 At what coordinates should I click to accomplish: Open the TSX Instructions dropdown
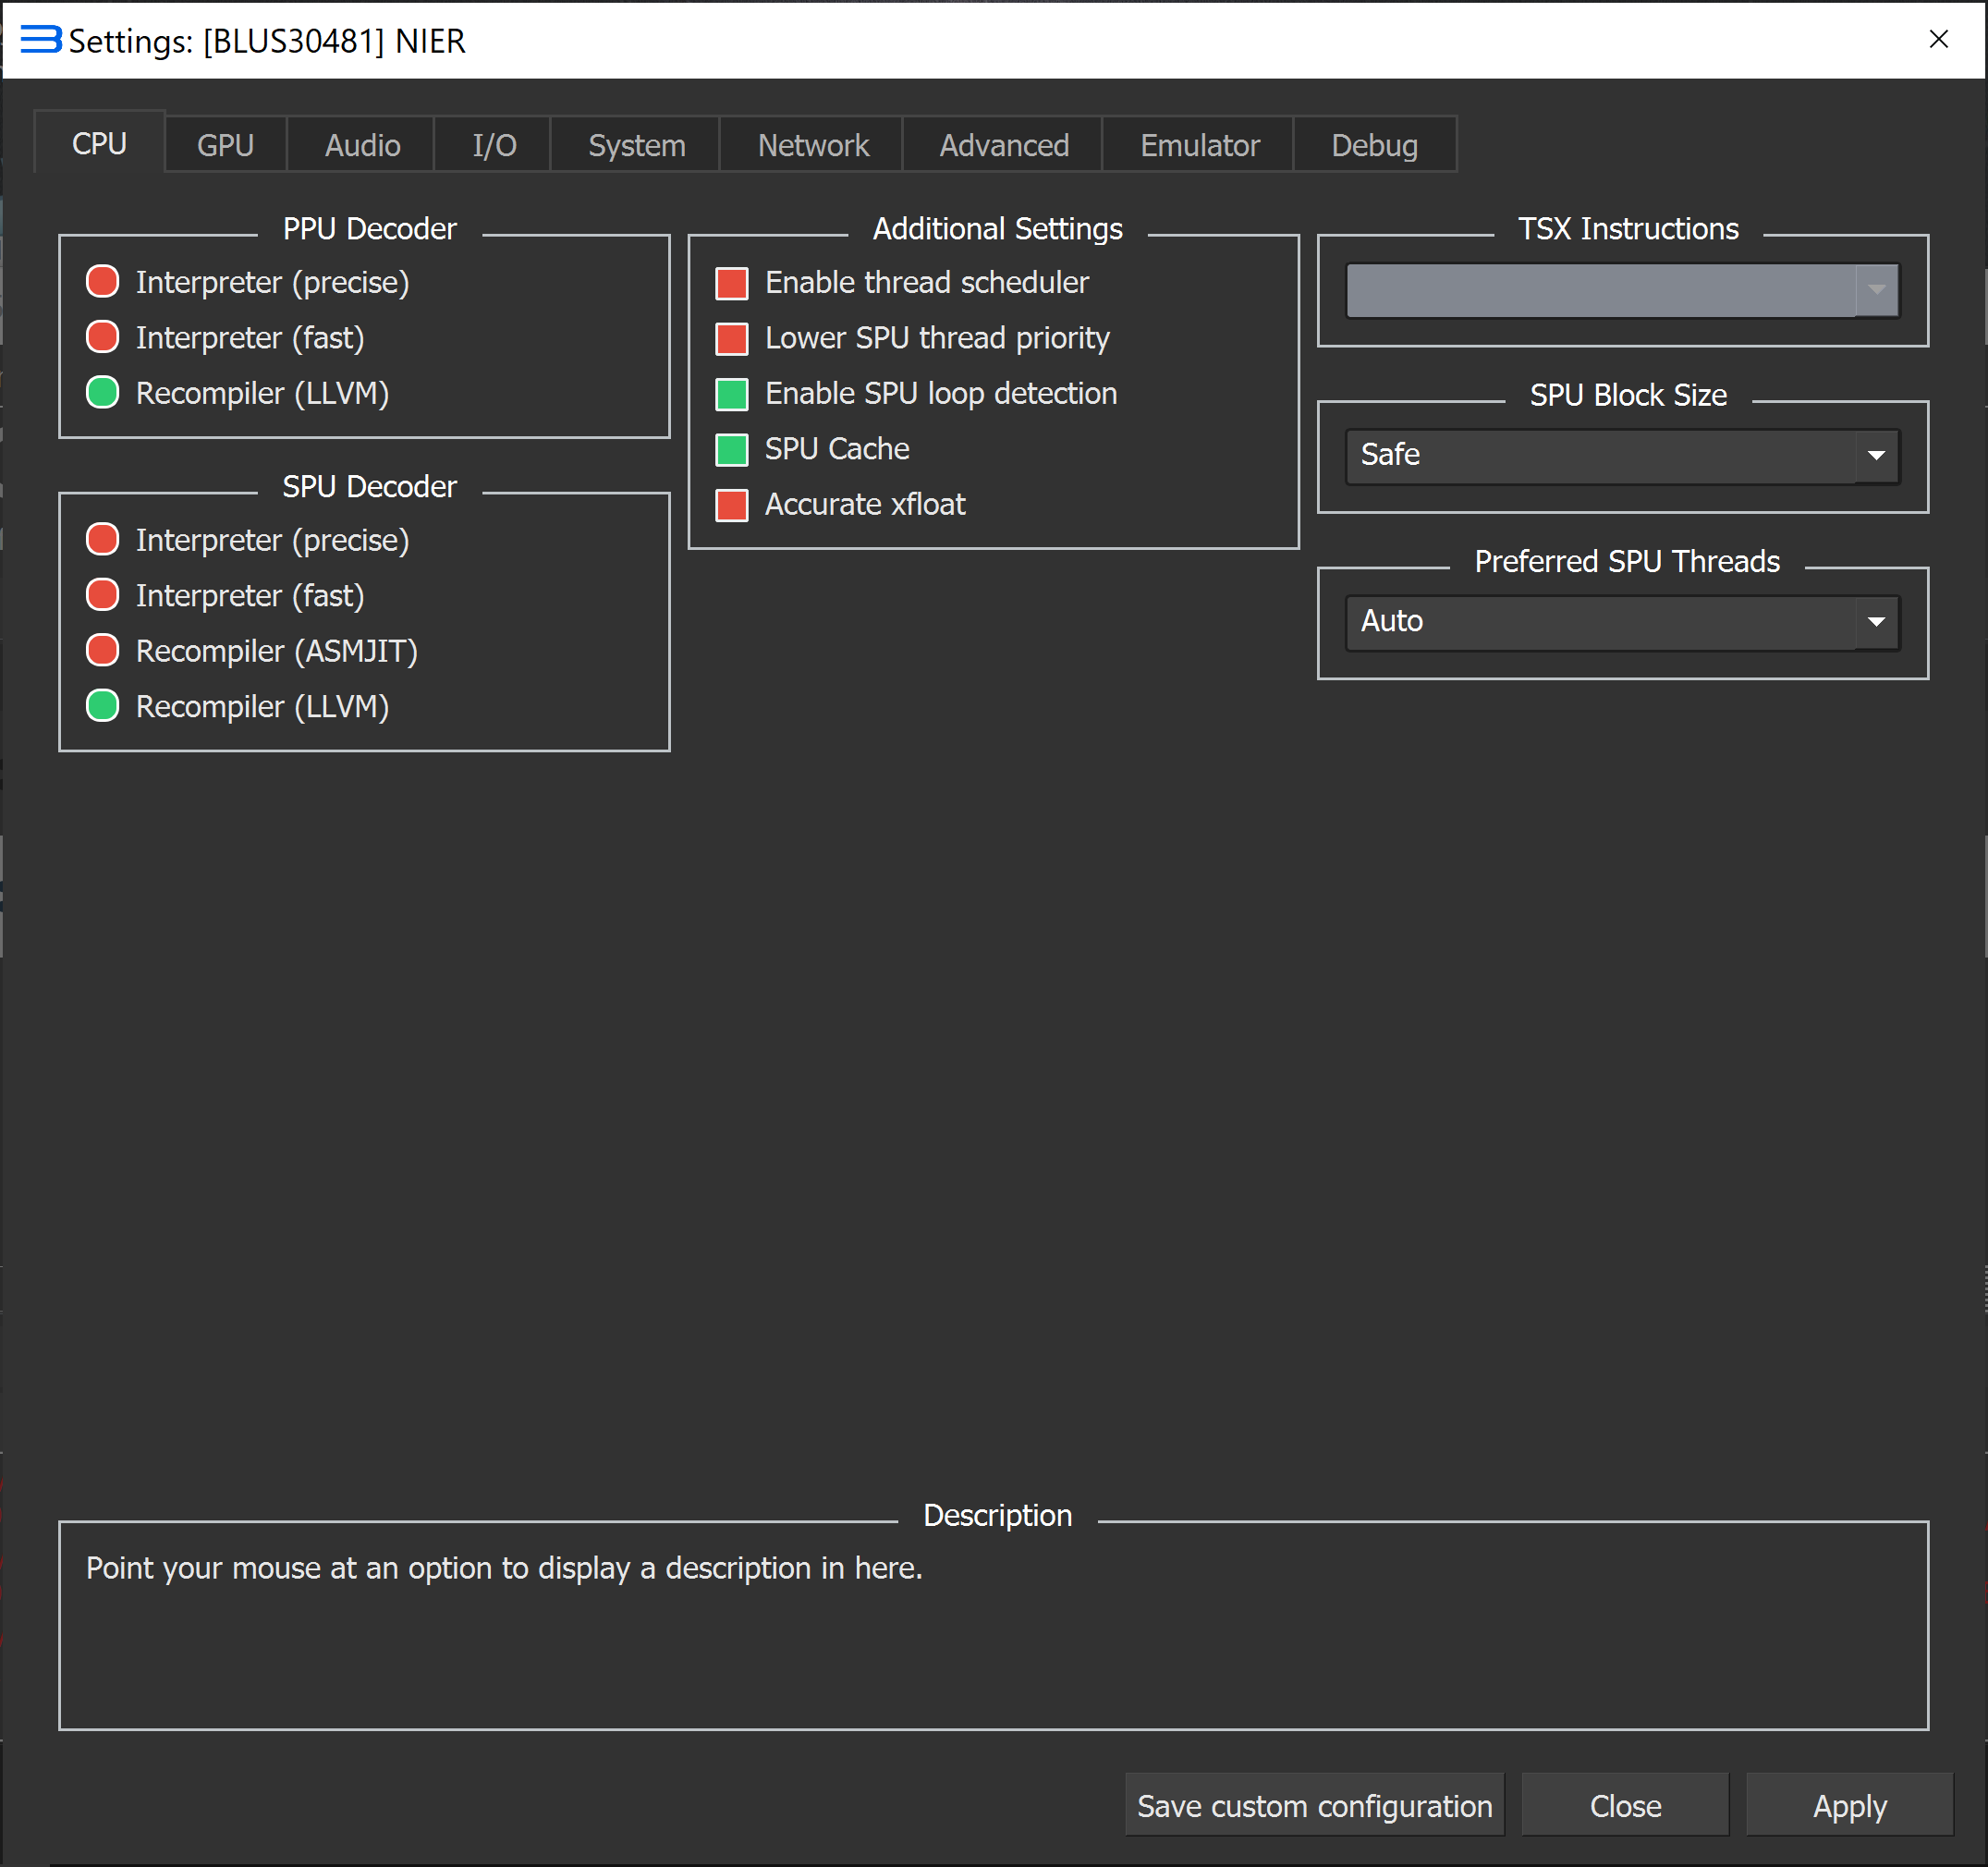[1622, 290]
